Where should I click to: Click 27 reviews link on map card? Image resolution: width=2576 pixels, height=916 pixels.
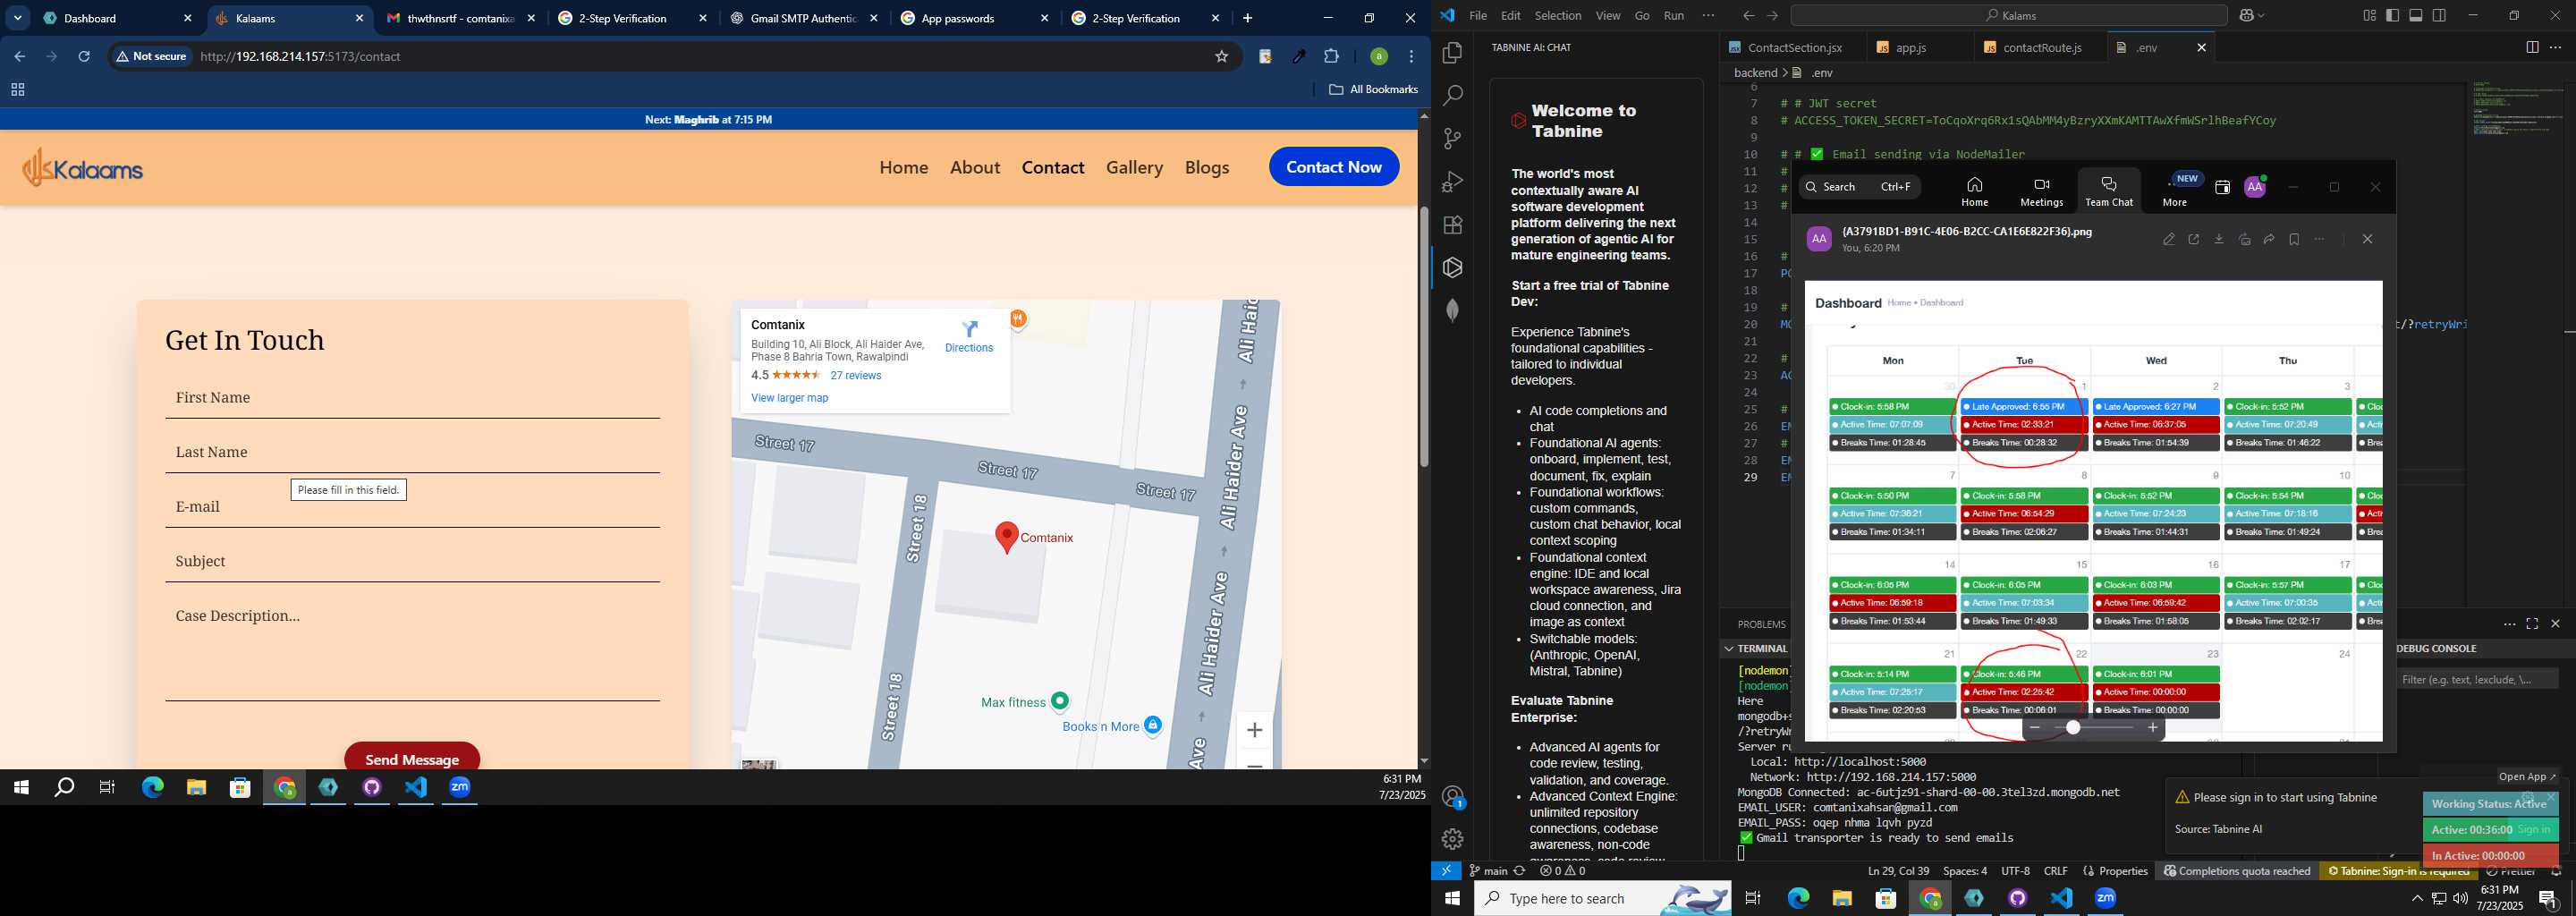click(x=855, y=376)
